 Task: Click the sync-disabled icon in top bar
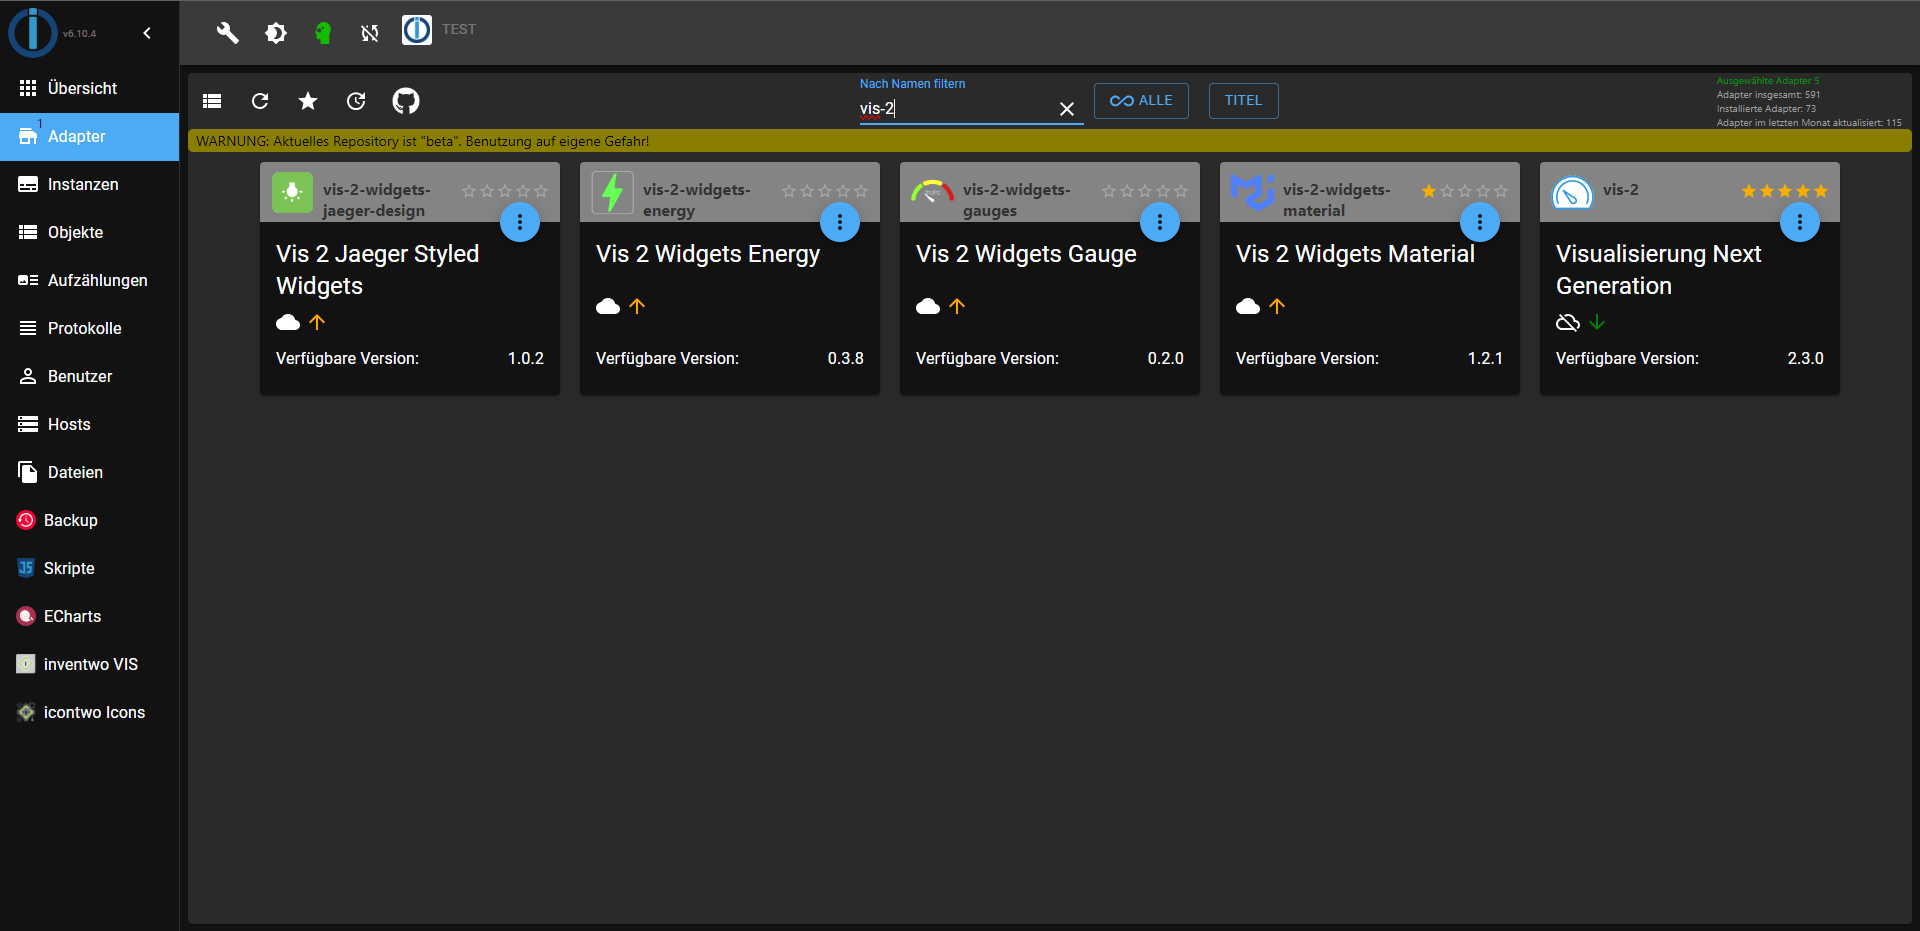click(370, 33)
